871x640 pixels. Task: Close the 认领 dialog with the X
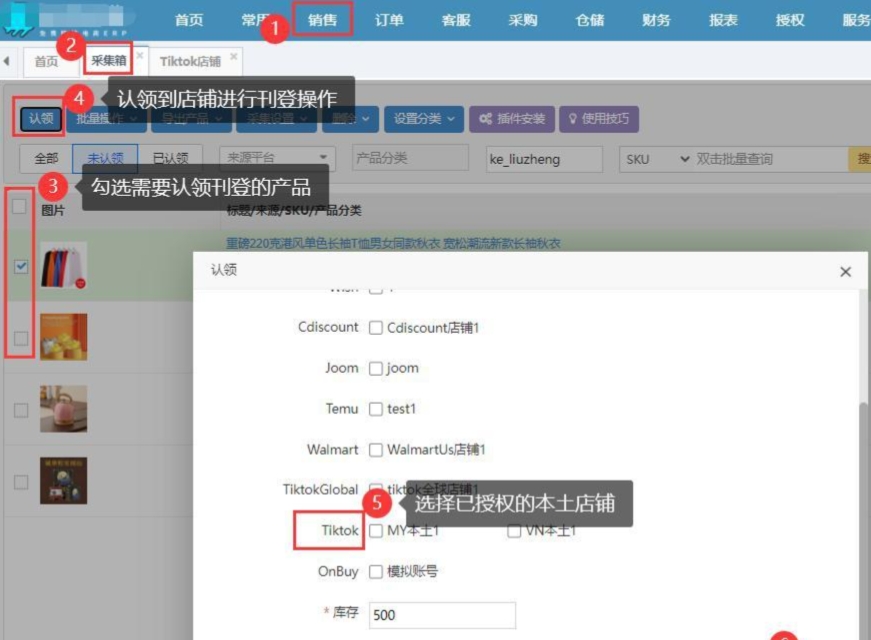(845, 271)
